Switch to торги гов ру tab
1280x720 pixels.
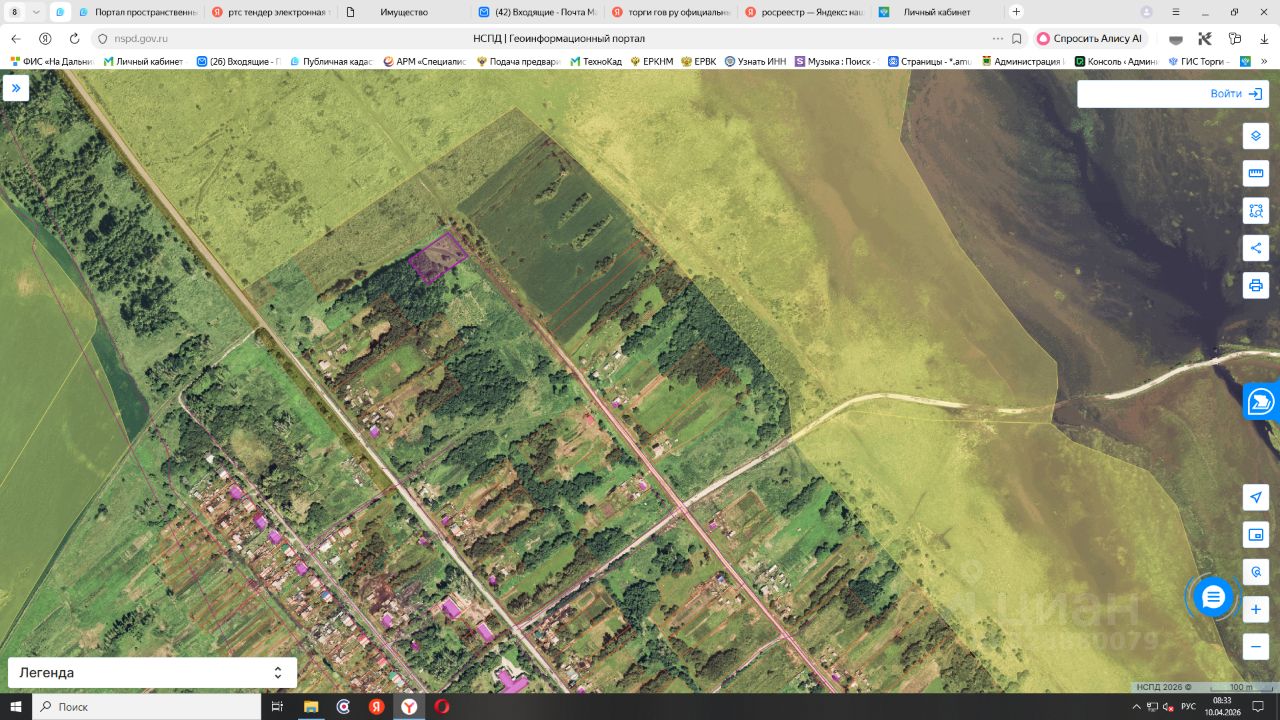(x=669, y=12)
